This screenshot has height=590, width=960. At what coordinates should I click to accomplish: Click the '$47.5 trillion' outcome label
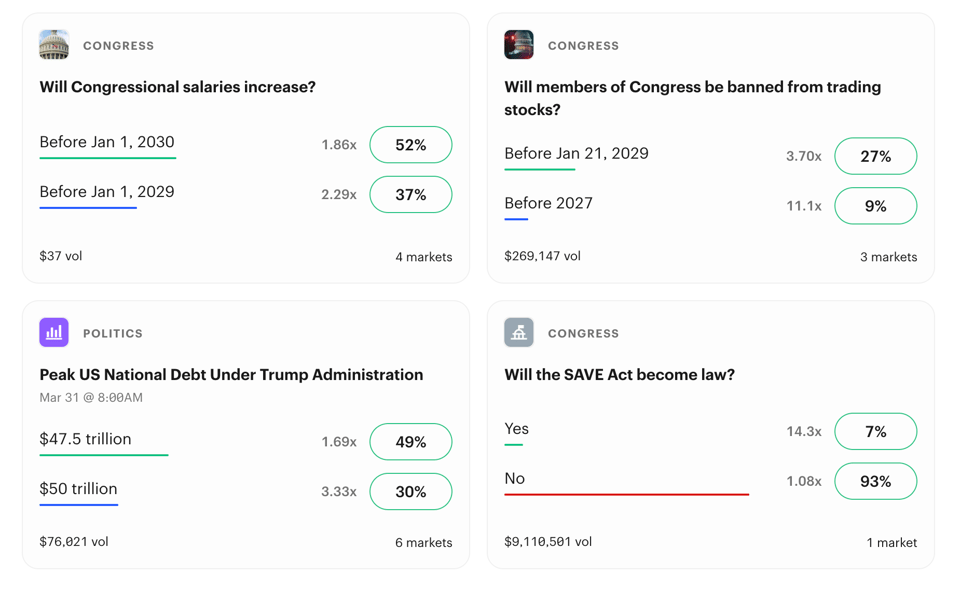(x=85, y=439)
